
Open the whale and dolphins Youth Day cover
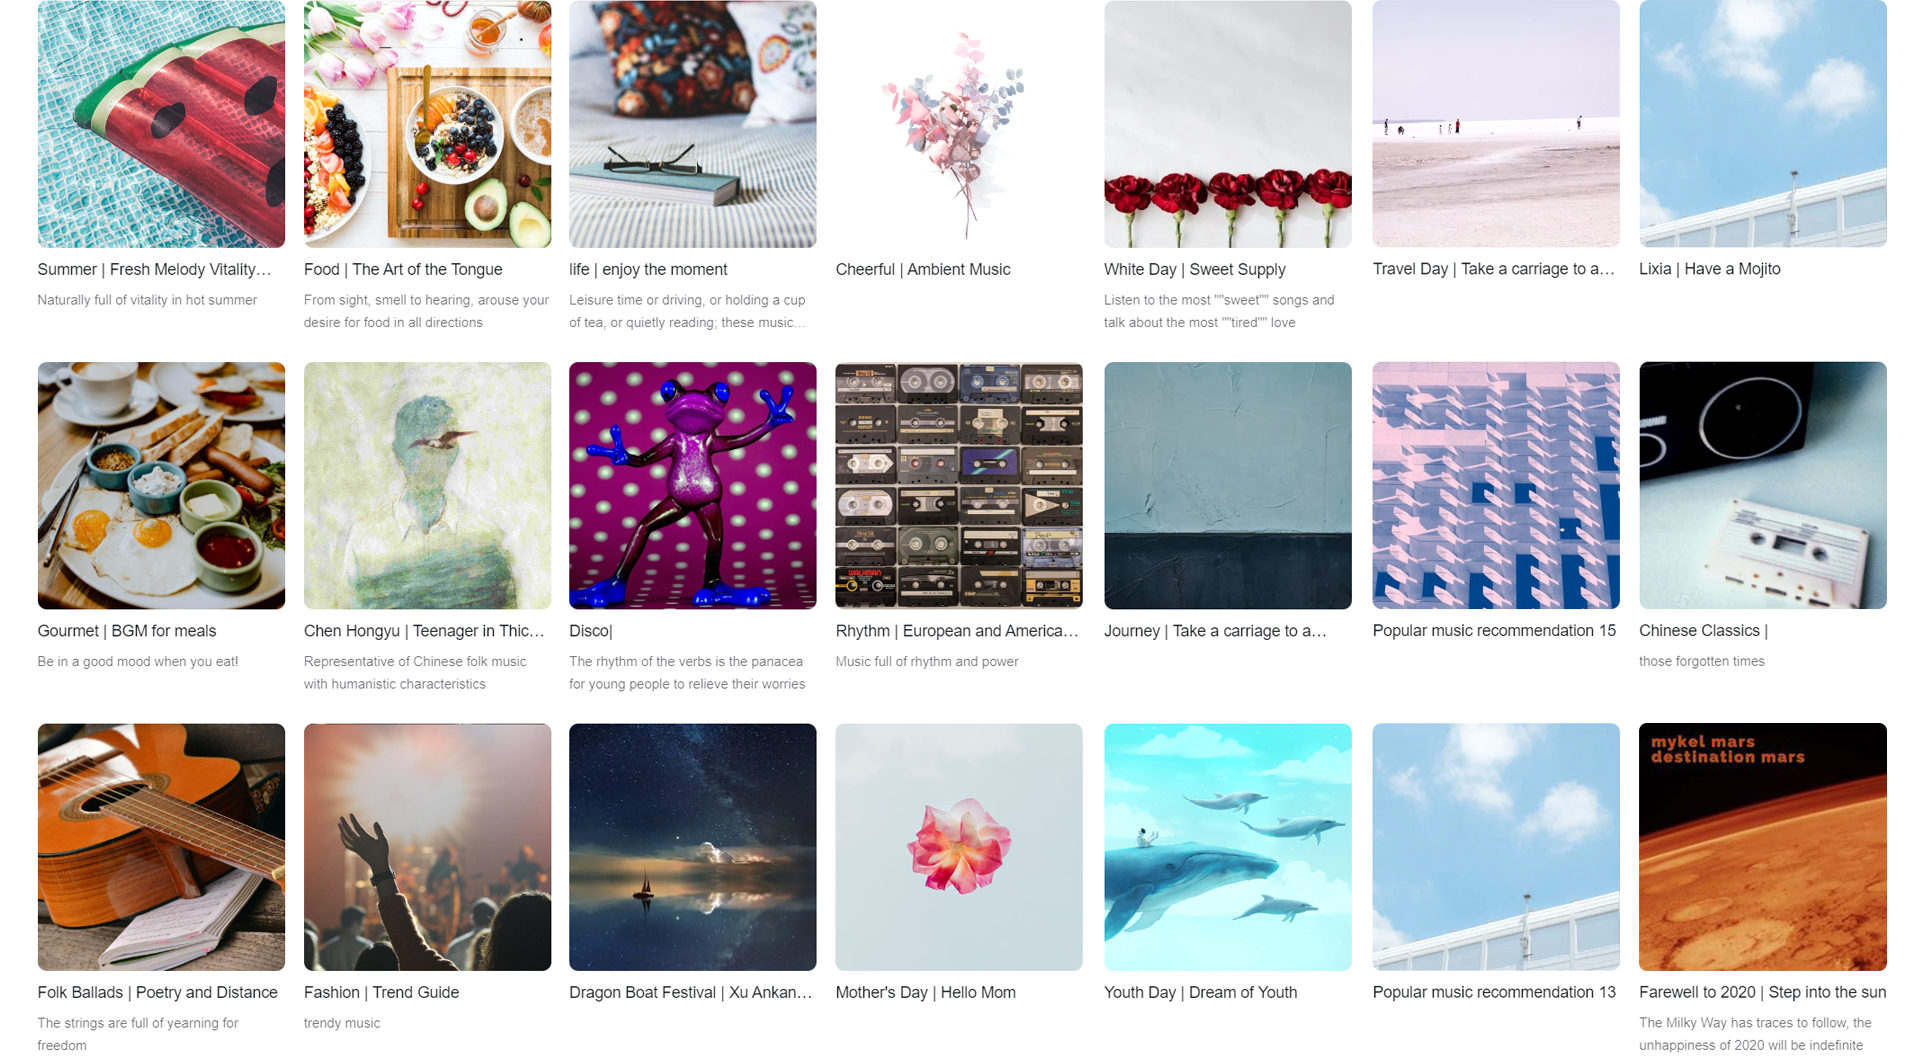(x=1227, y=847)
